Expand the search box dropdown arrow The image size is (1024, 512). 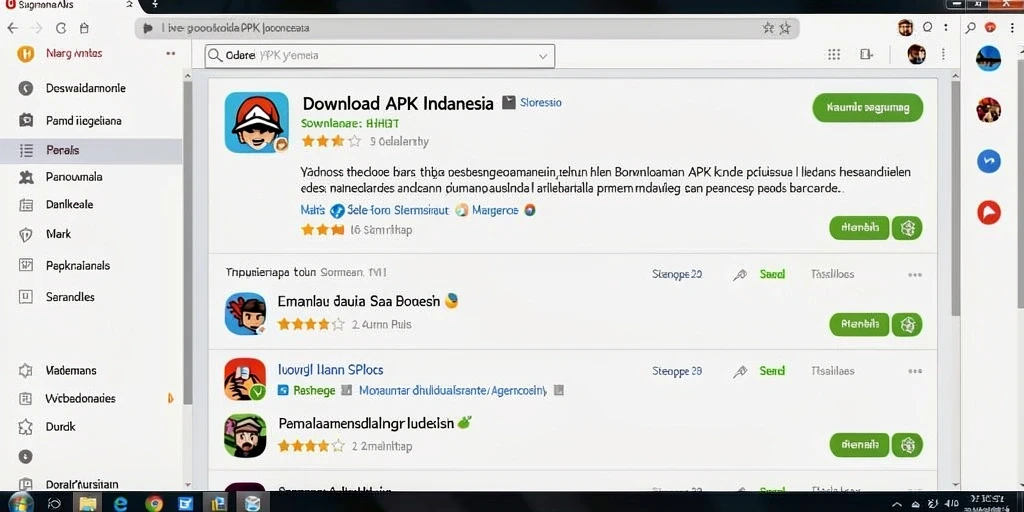pyautogui.click(x=543, y=56)
